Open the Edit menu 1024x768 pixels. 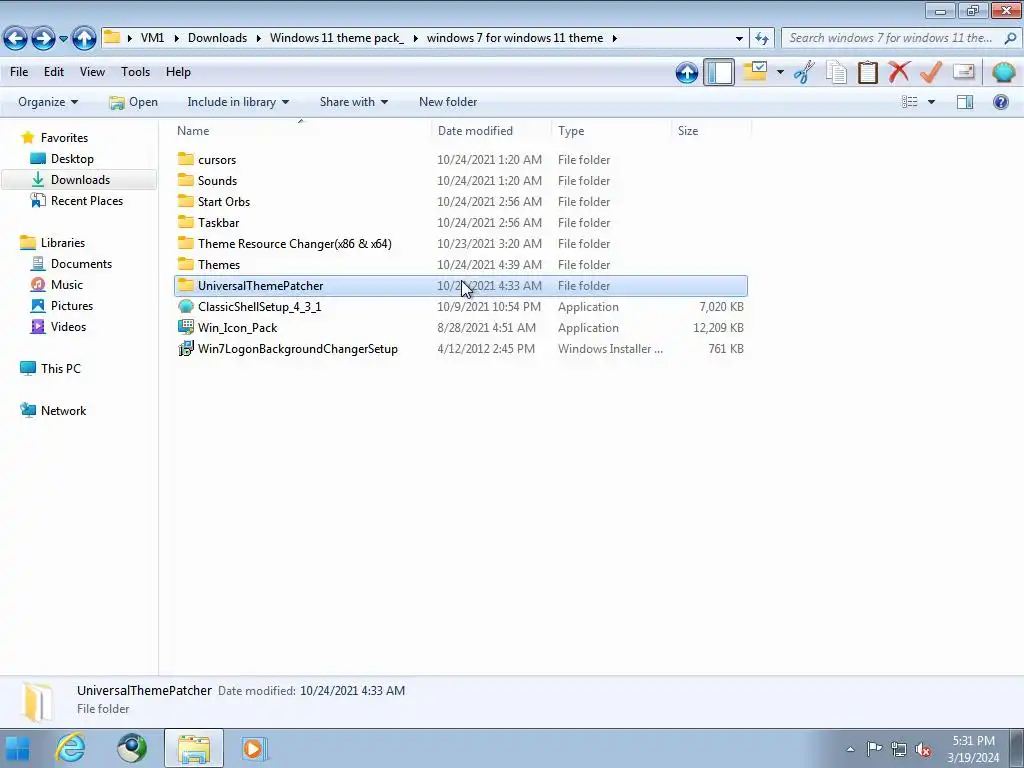(54, 72)
